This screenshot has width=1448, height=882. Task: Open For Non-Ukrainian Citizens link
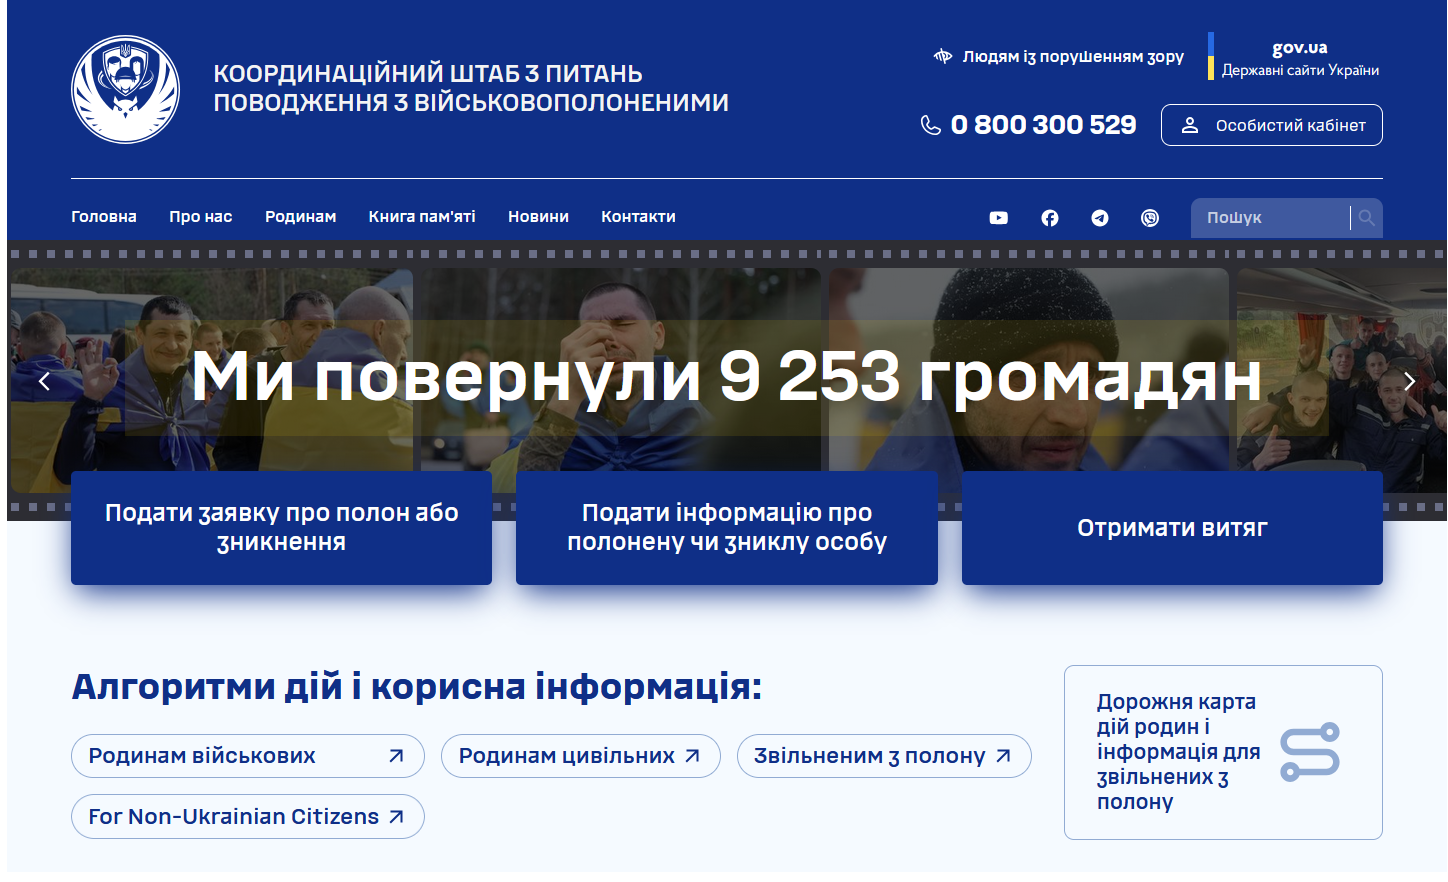click(248, 817)
